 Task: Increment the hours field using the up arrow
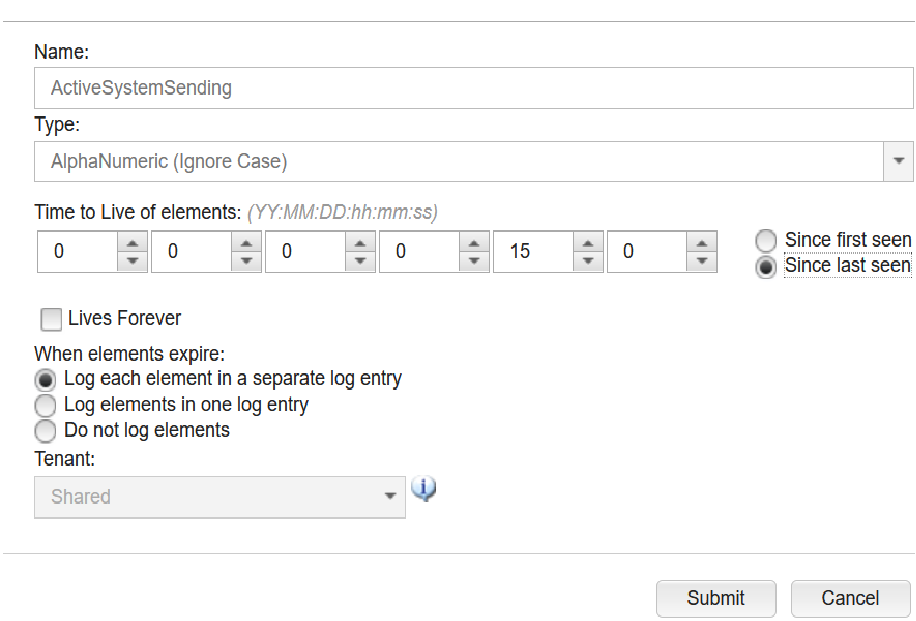474,245
